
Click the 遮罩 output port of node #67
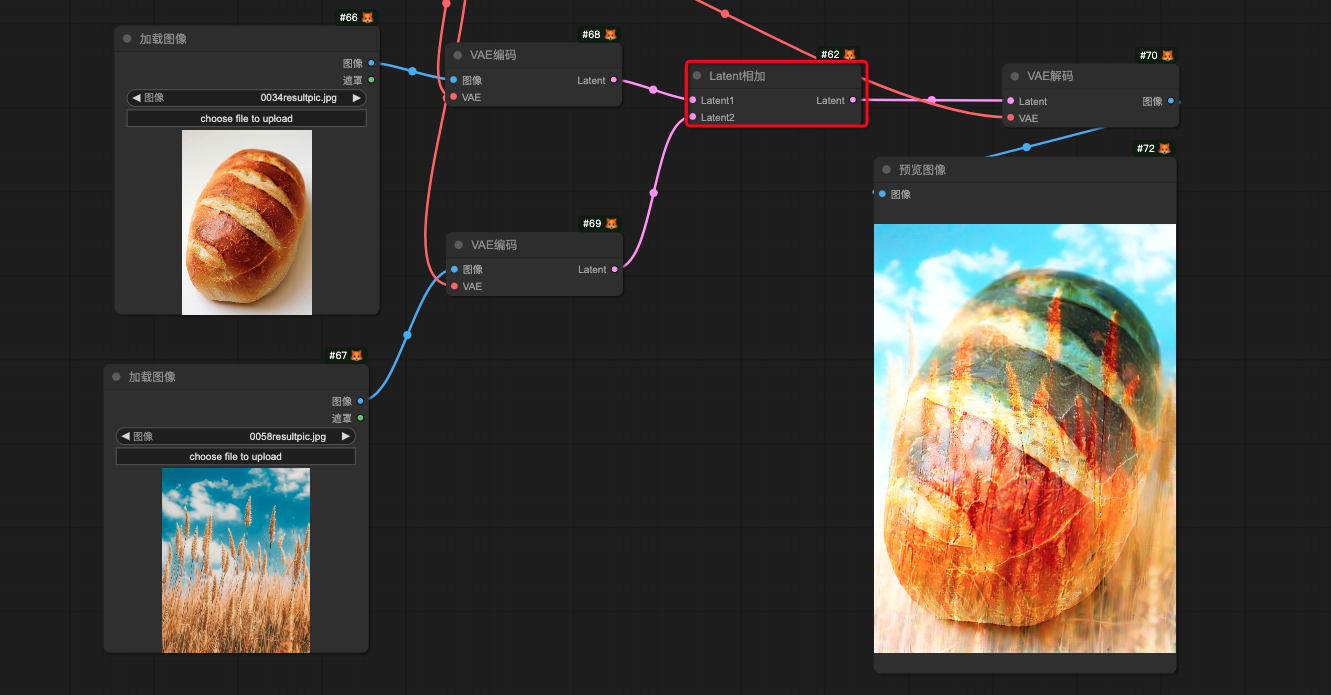point(360,418)
